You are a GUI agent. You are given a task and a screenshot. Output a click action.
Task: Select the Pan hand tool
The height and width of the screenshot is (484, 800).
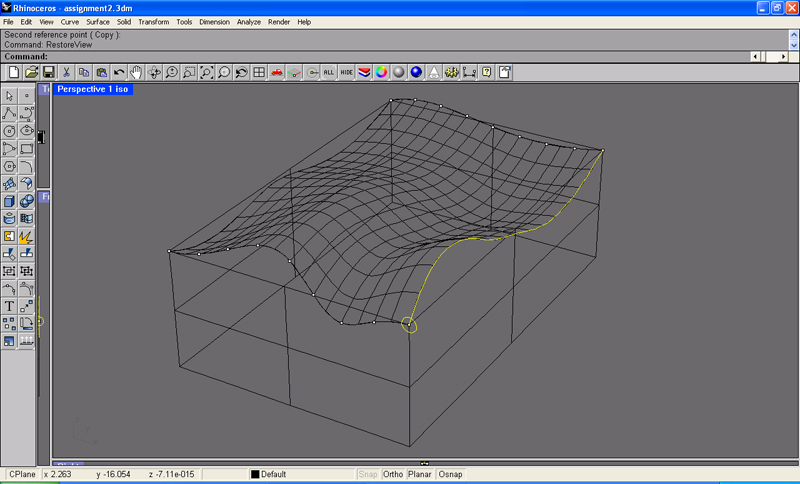[136, 72]
